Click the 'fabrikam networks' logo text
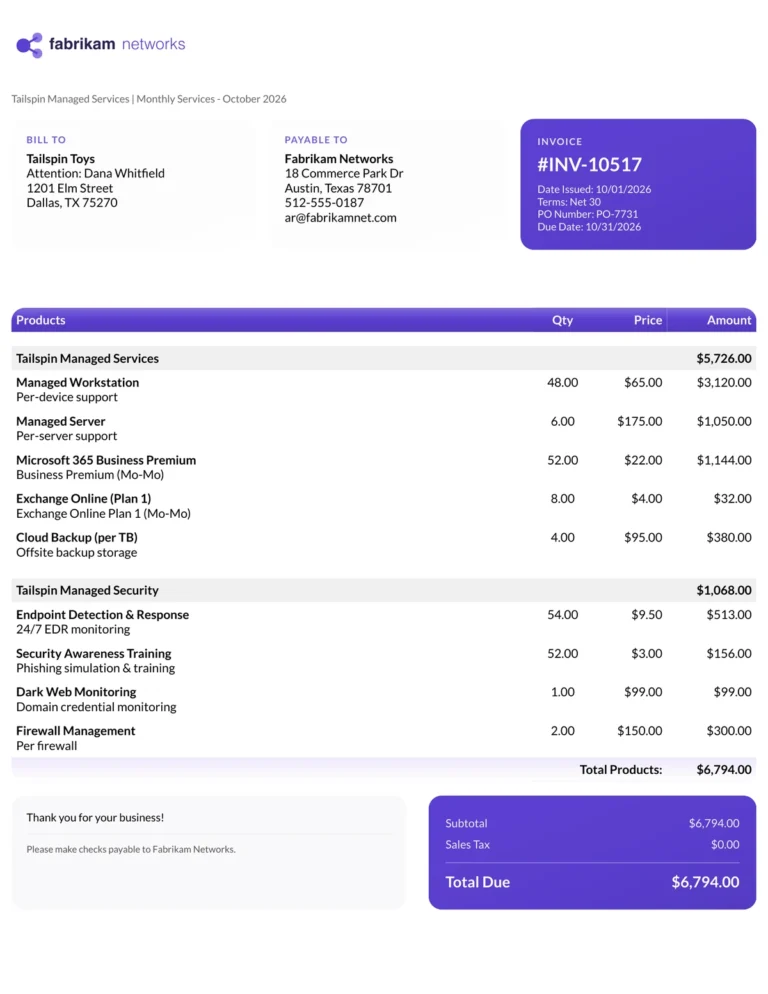This screenshot has width=768, height=994. pyautogui.click(x=117, y=44)
